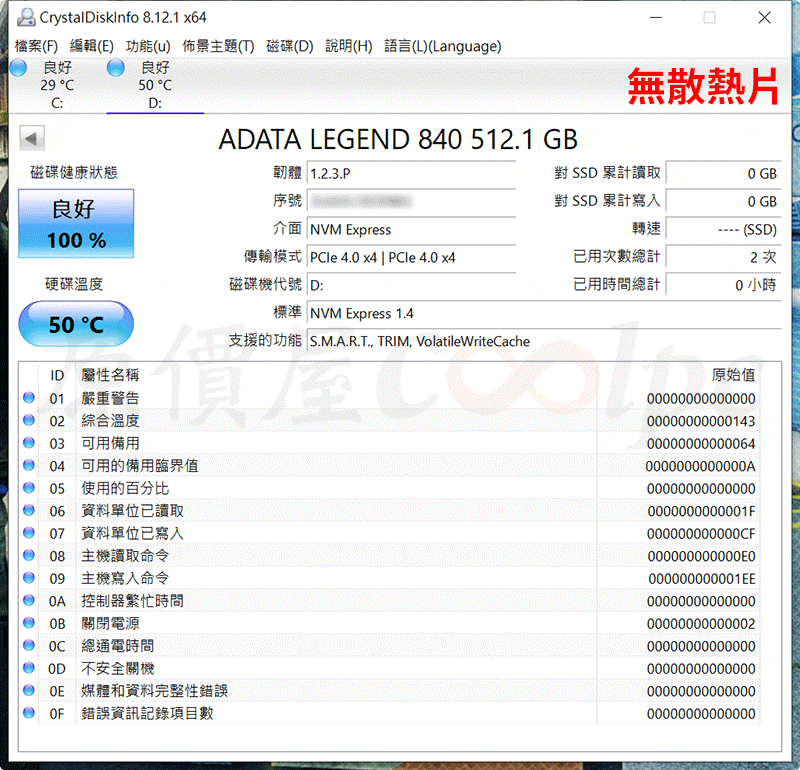
Task: Select attribute name 使用的百分比
Action: tap(125, 488)
